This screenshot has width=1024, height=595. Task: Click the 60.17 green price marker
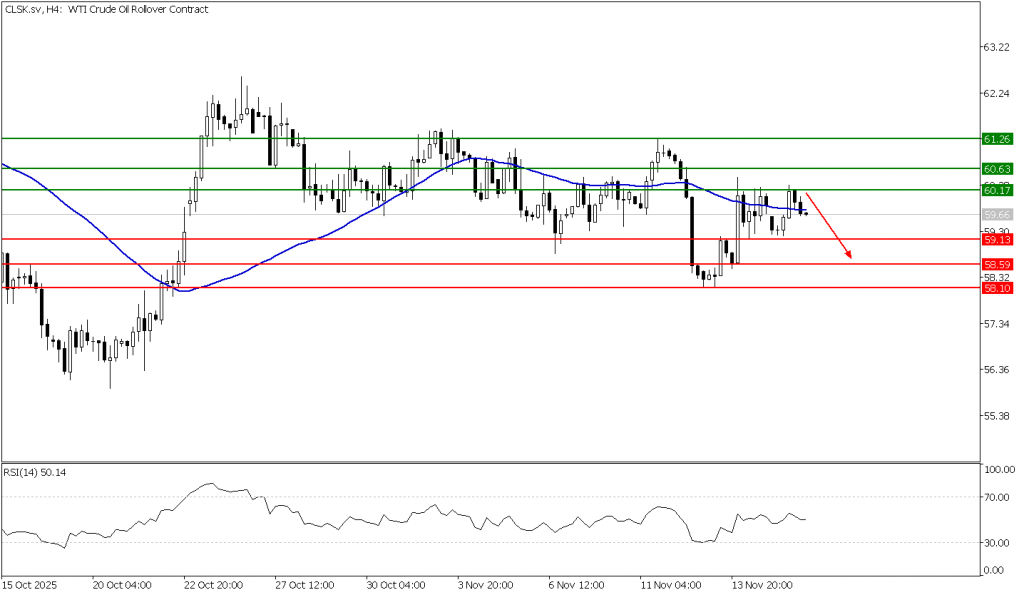997,191
